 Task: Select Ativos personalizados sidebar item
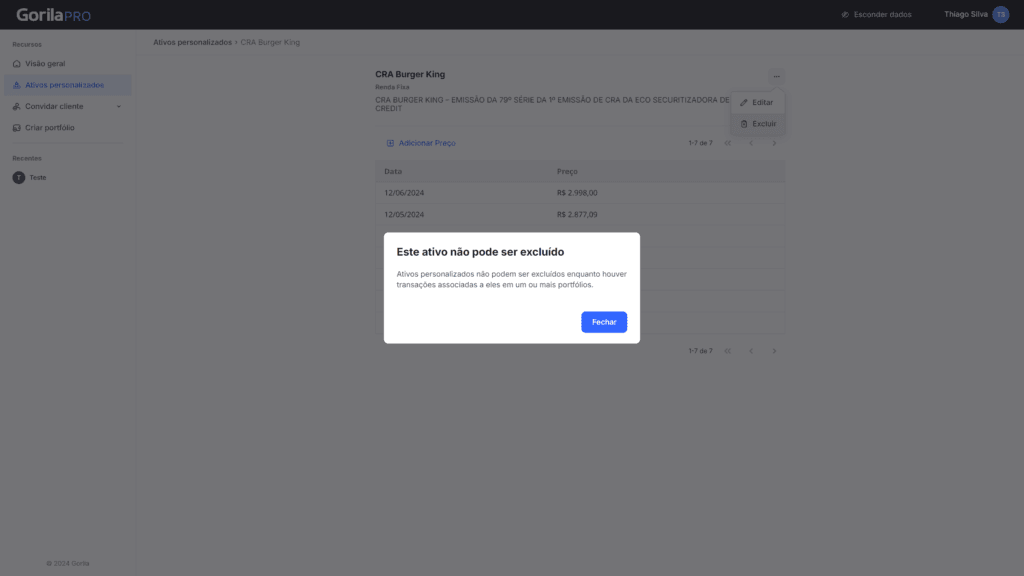click(x=68, y=85)
